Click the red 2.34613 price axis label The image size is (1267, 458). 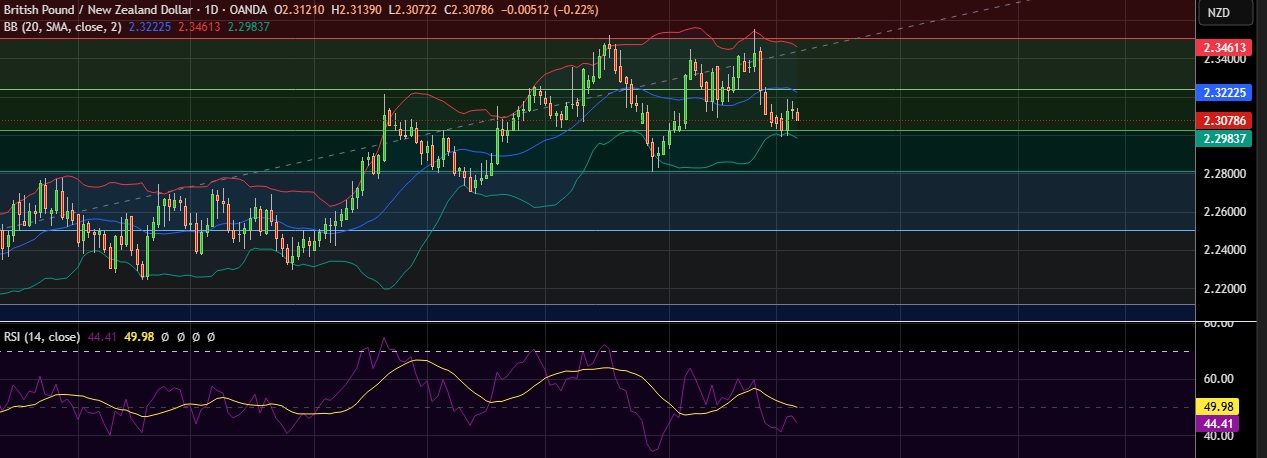[1224, 47]
